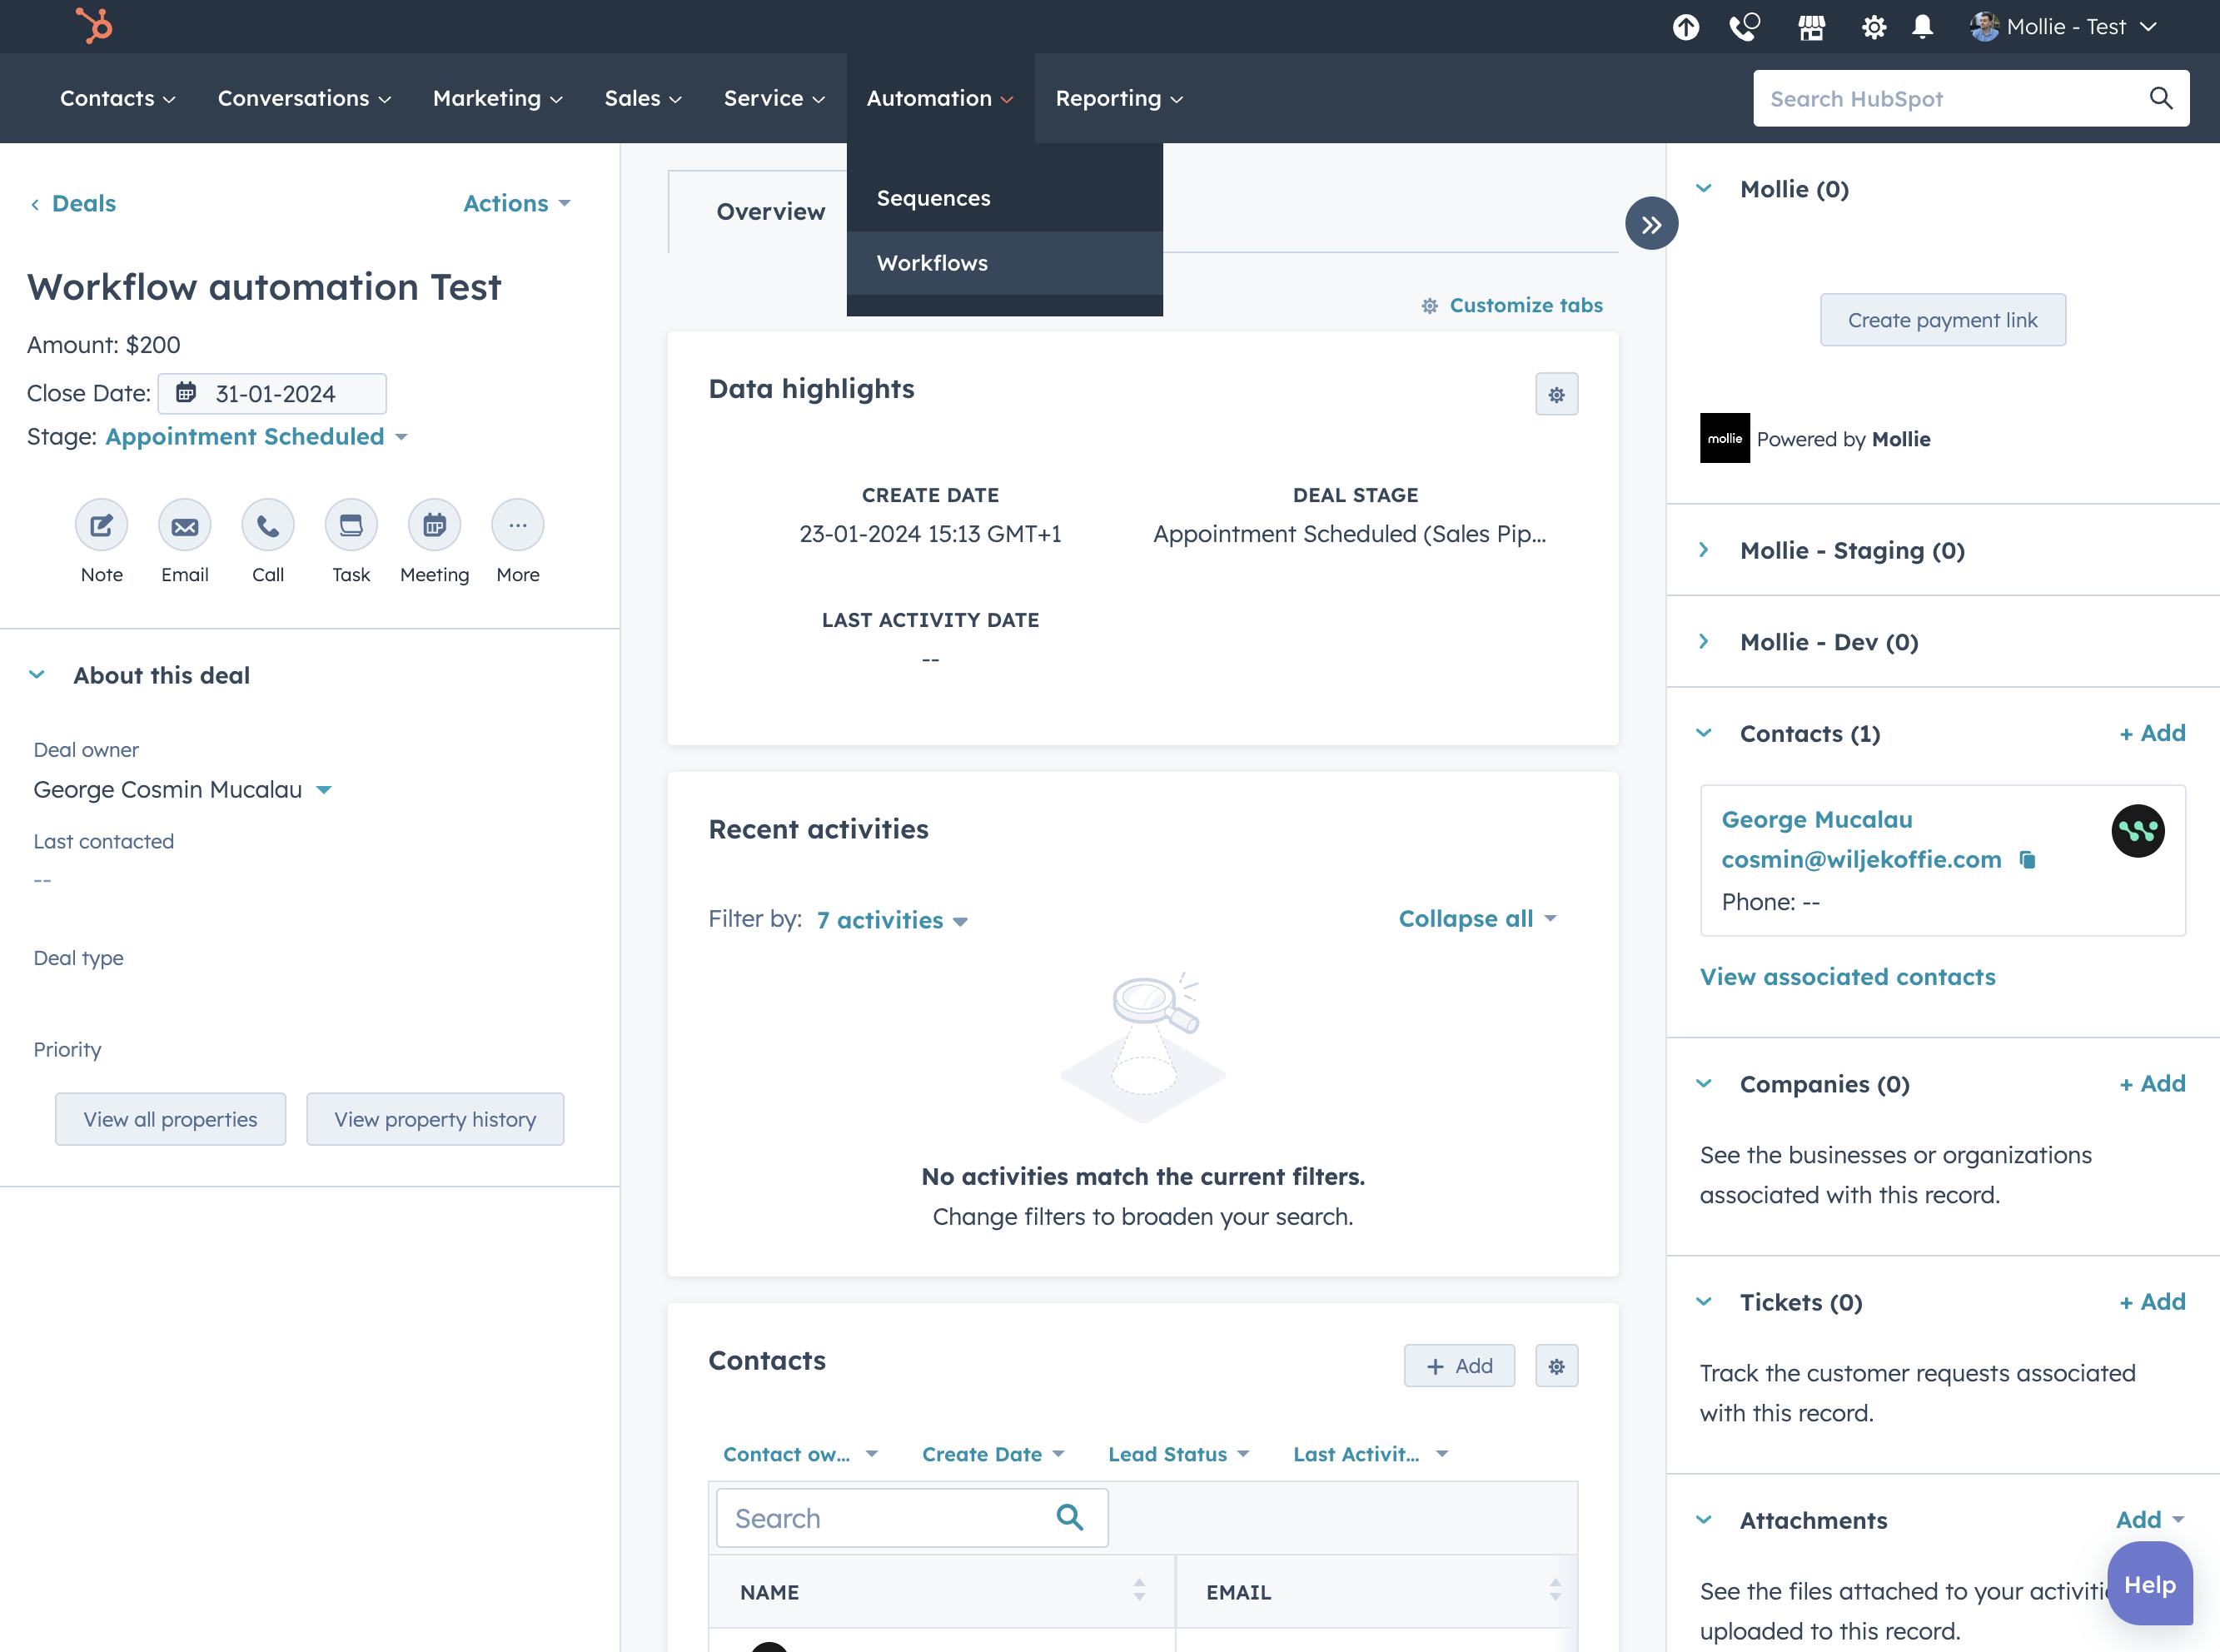Open Contacts card gear settings
Viewport: 2220px width, 1652px height.
pyautogui.click(x=1557, y=1366)
